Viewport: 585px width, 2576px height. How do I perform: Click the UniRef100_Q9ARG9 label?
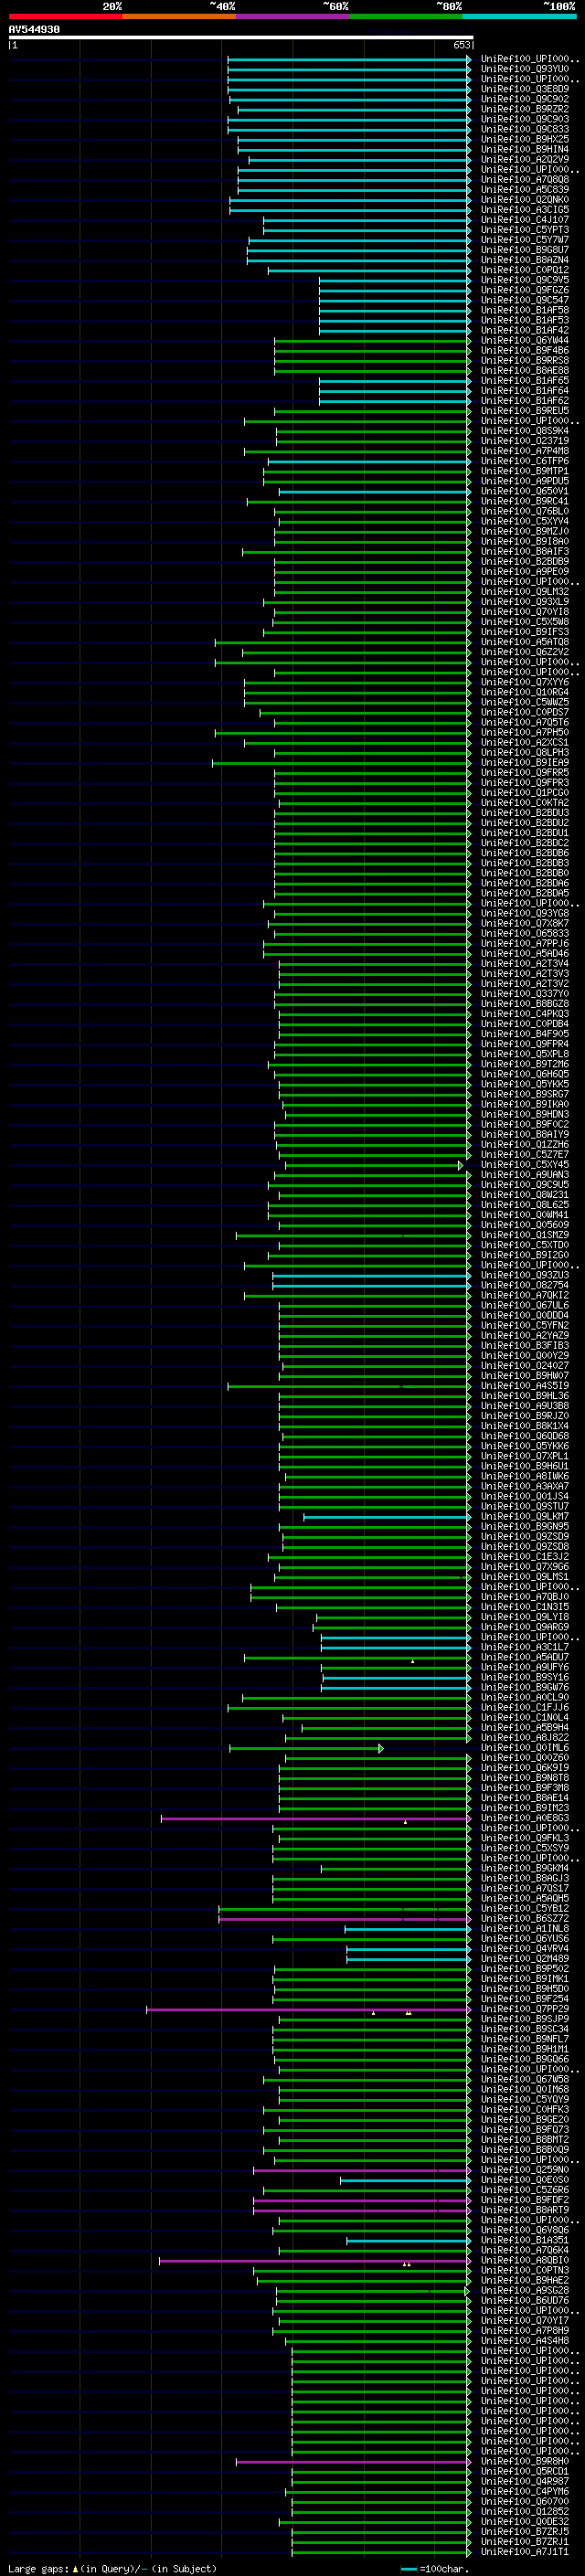(525, 1627)
